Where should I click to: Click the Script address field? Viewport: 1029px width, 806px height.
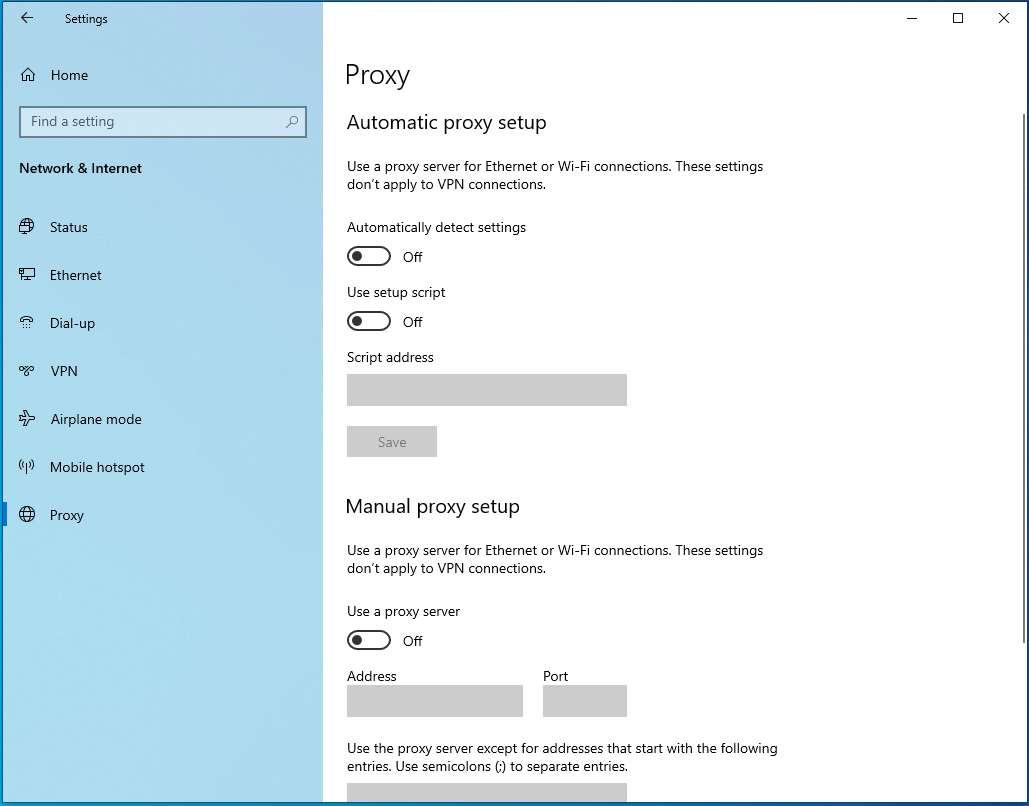click(487, 390)
